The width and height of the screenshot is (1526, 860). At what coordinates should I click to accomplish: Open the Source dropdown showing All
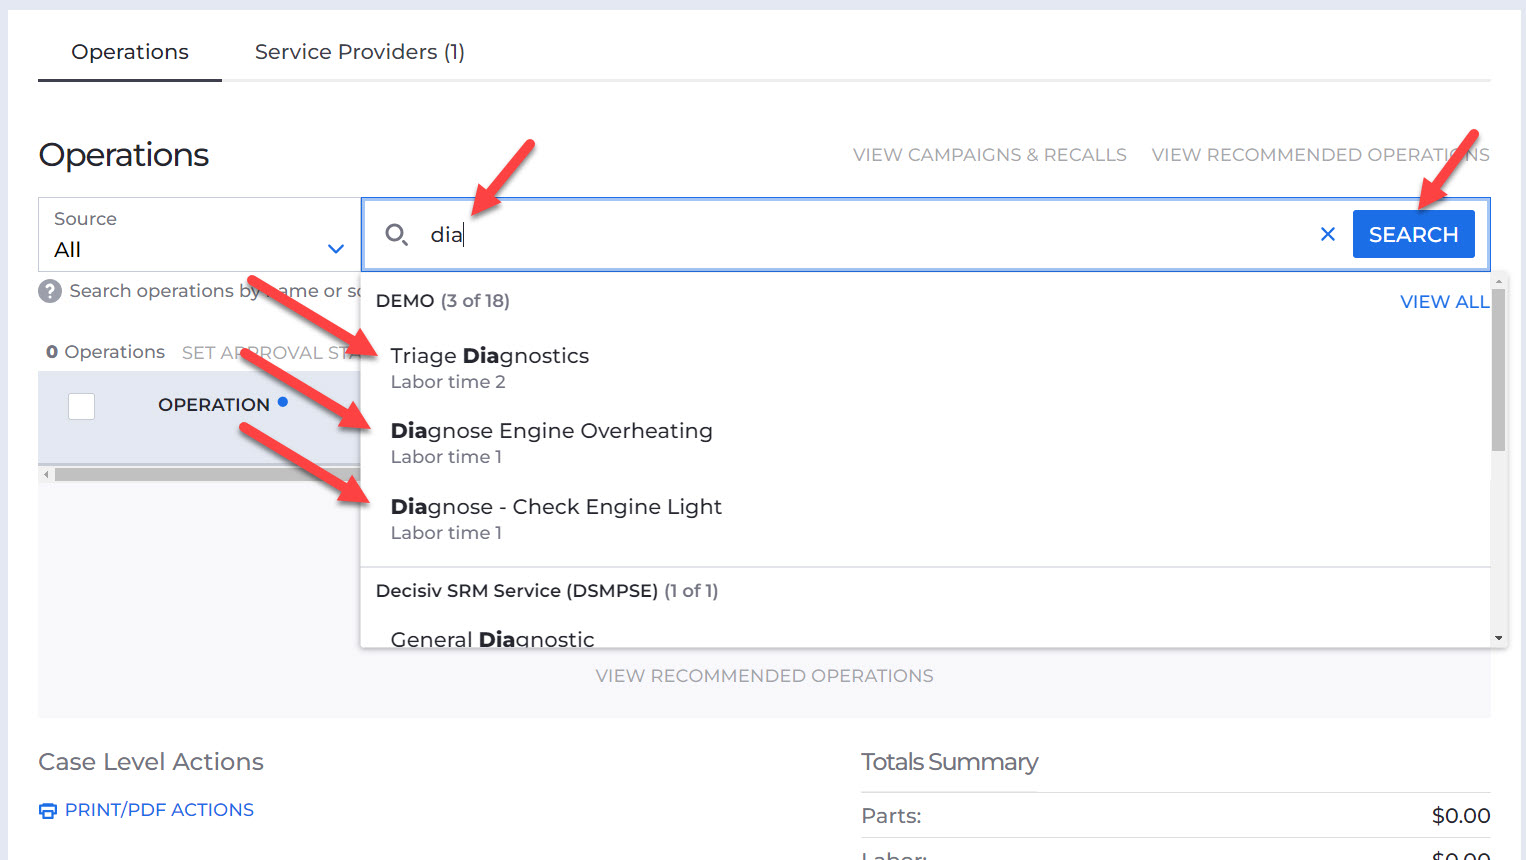[197, 234]
